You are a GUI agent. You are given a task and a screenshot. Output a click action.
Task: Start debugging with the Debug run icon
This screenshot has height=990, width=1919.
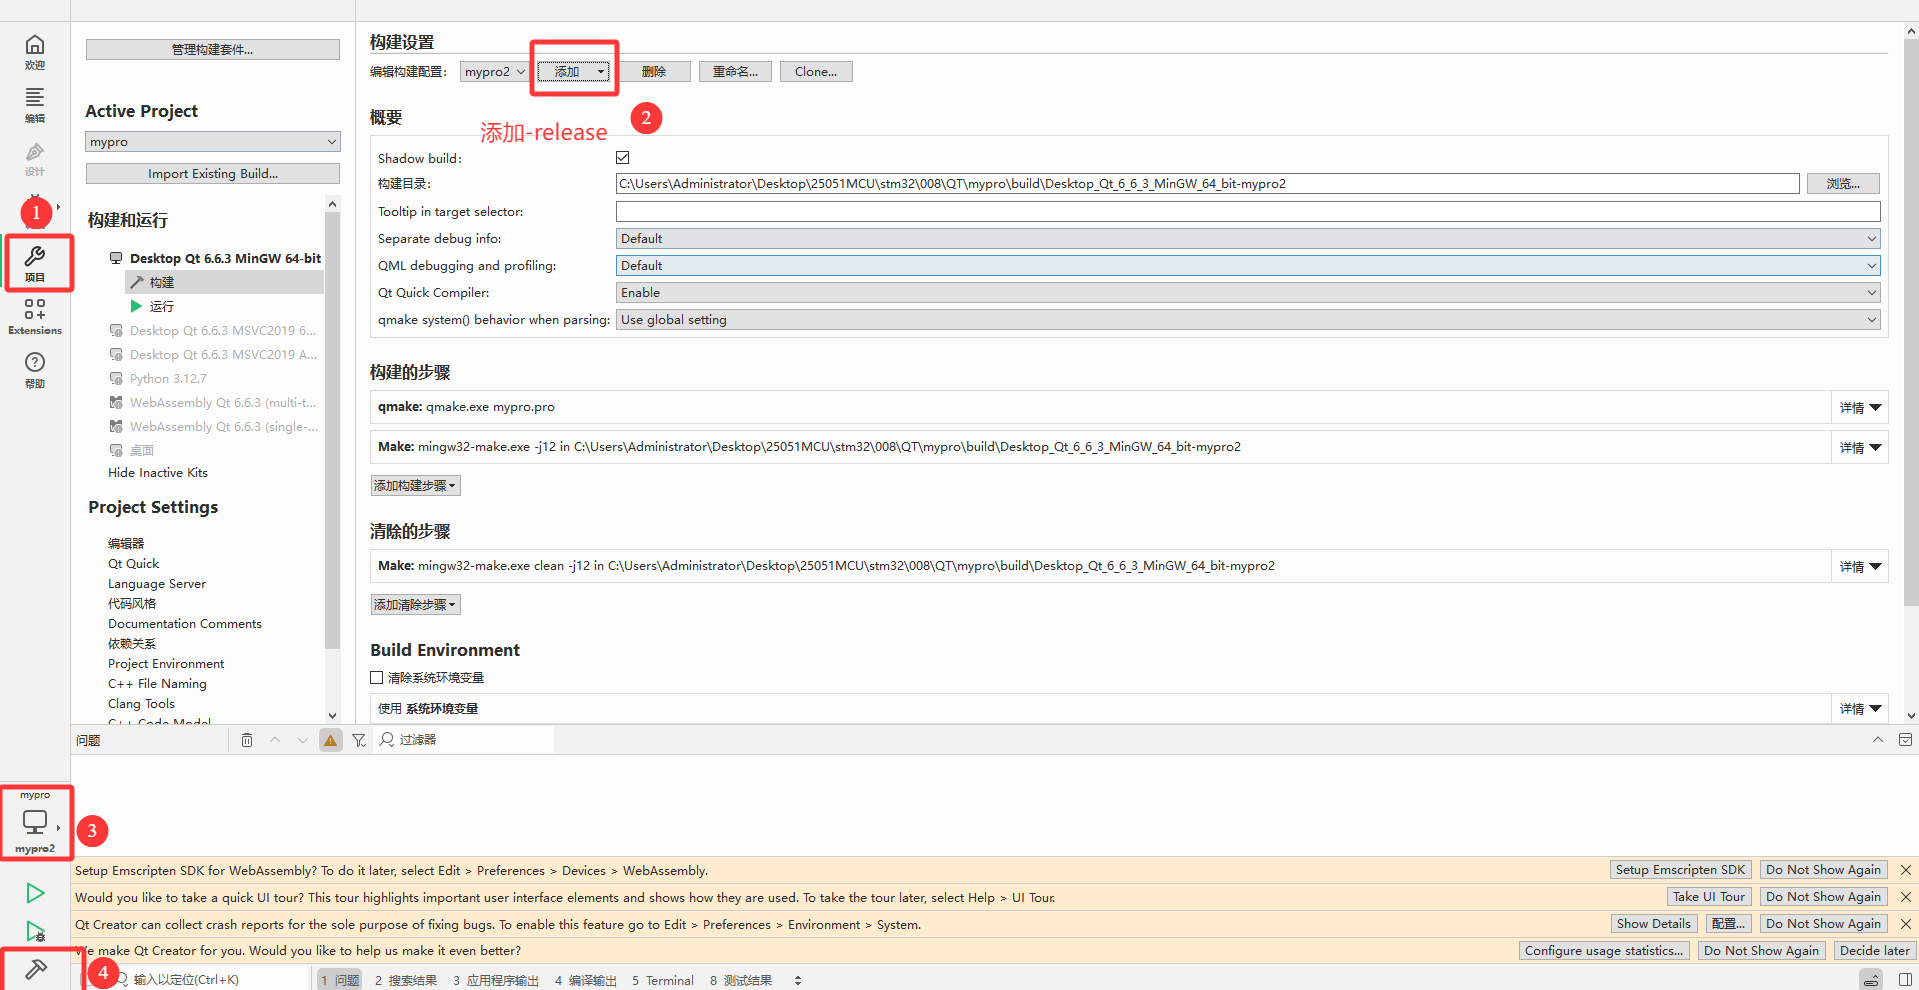(35, 932)
